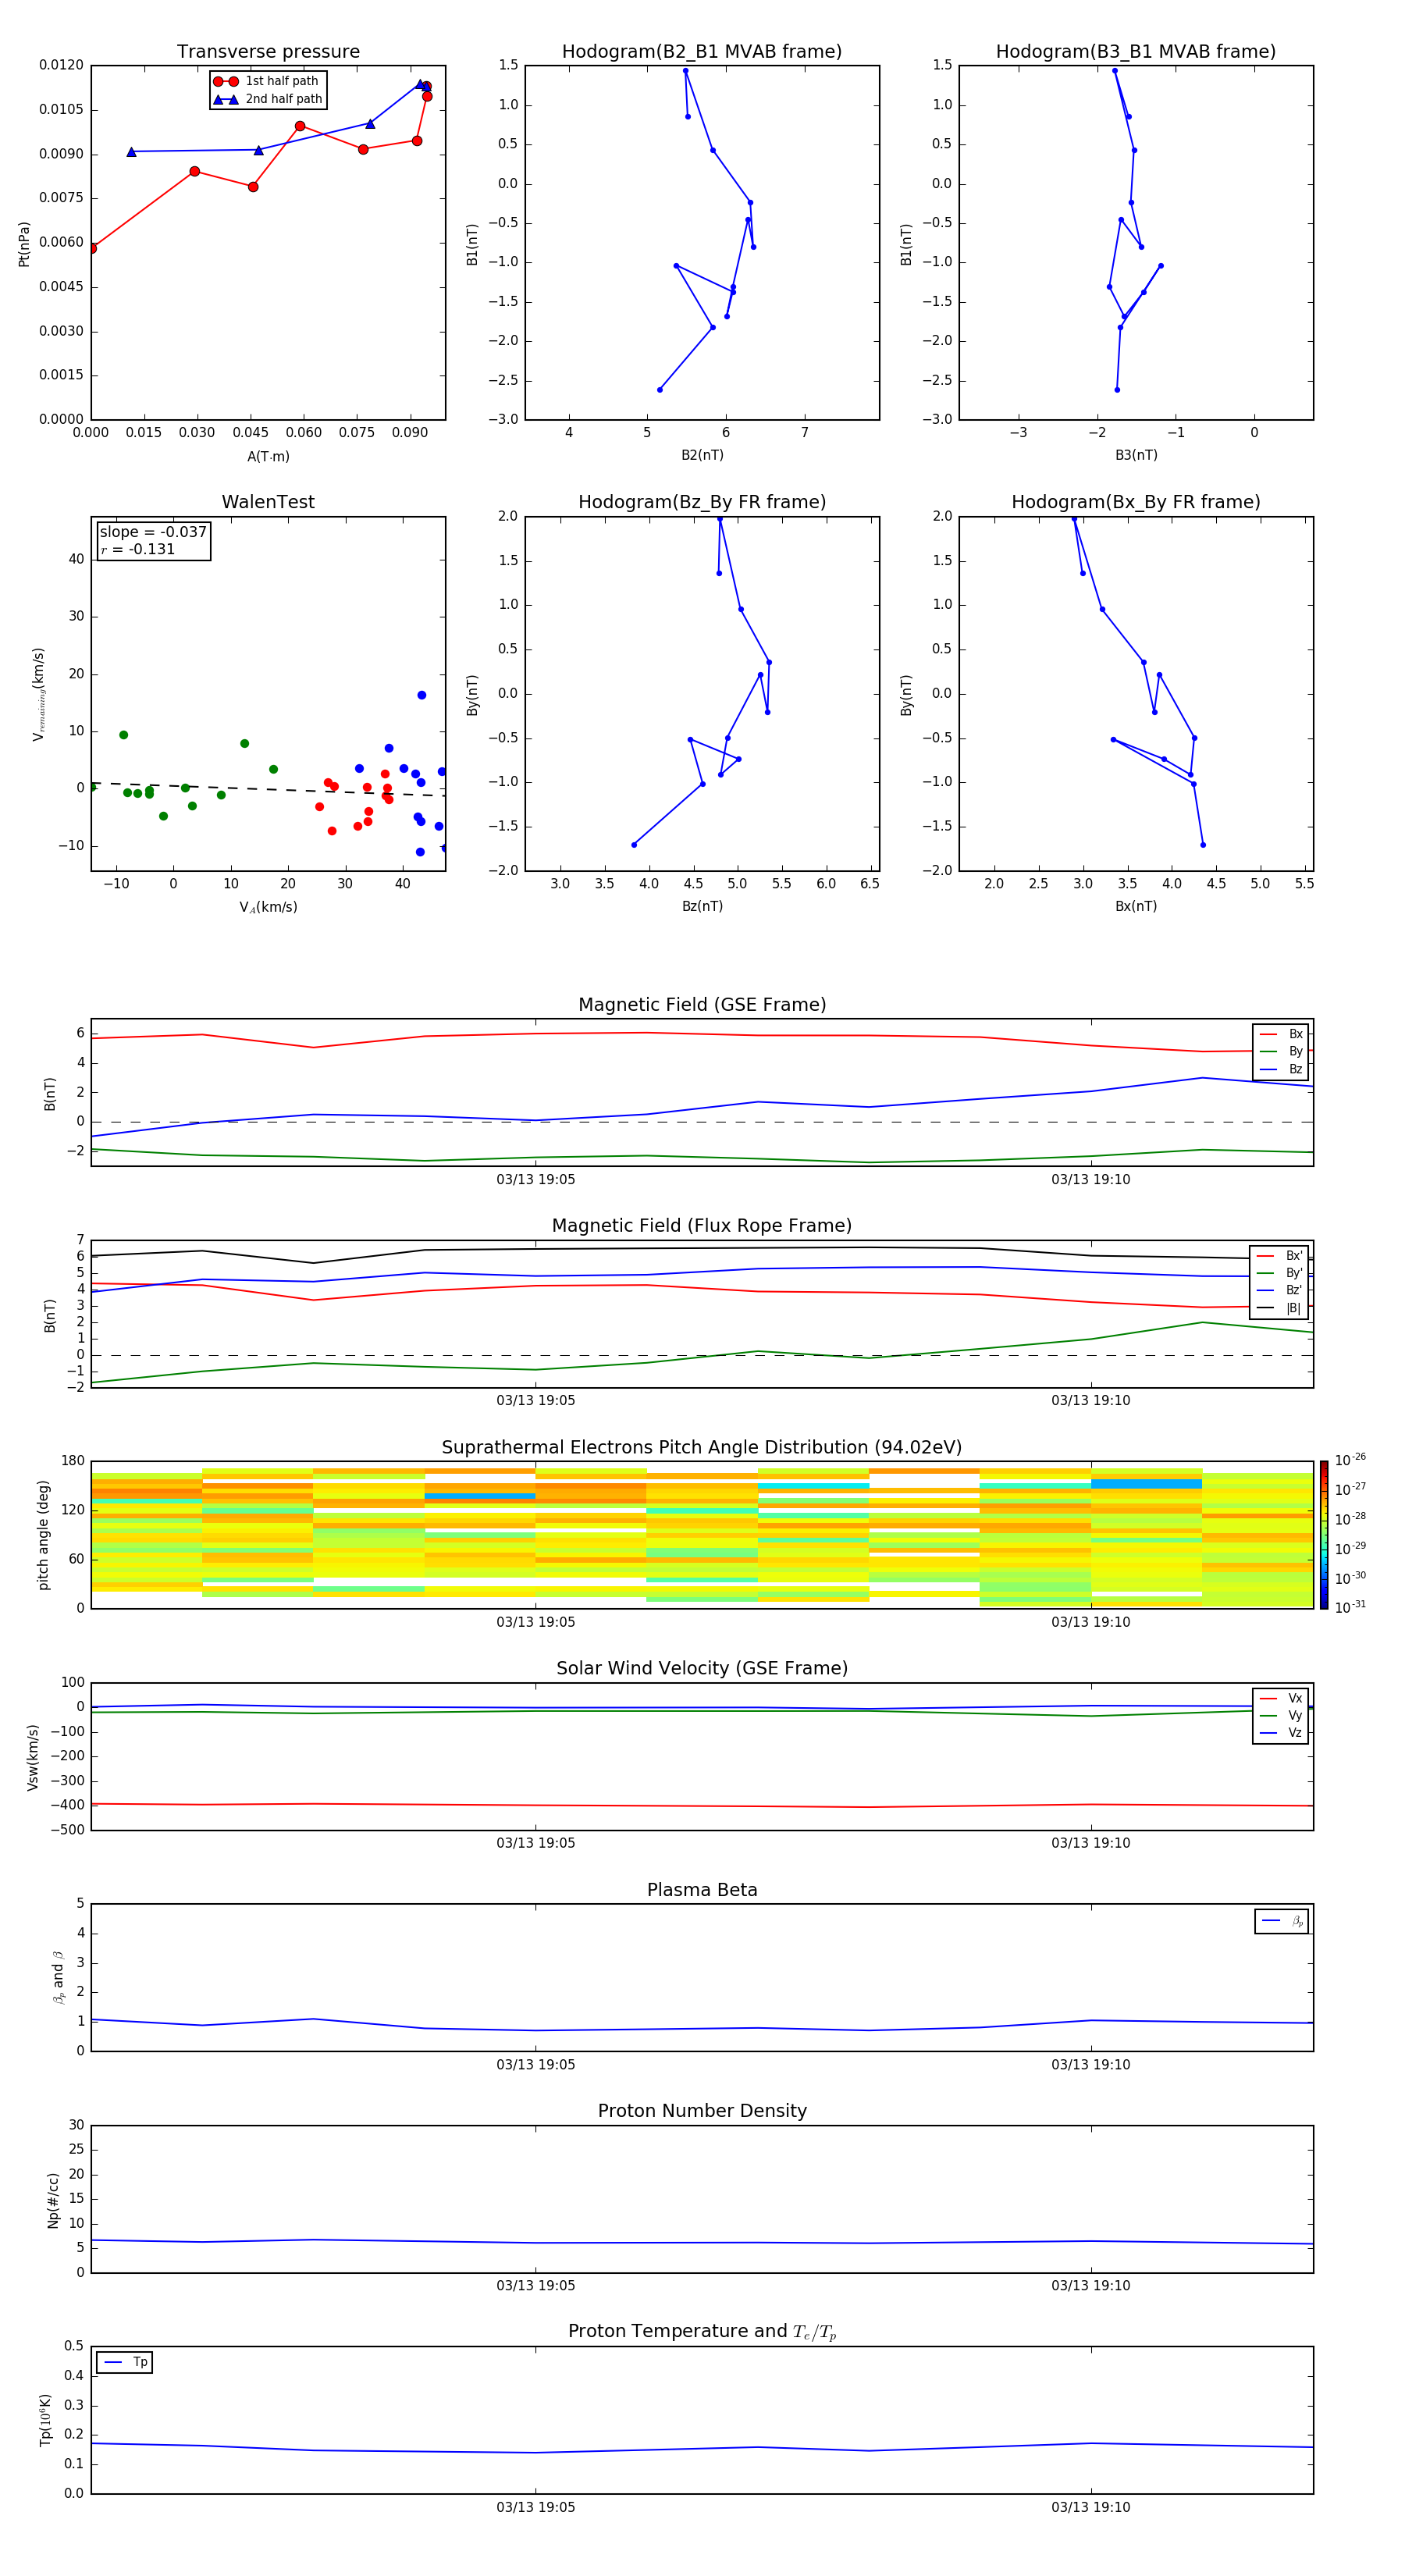Click the Vx legend entry
1405x2576 pixels.
(1281, 1698)
